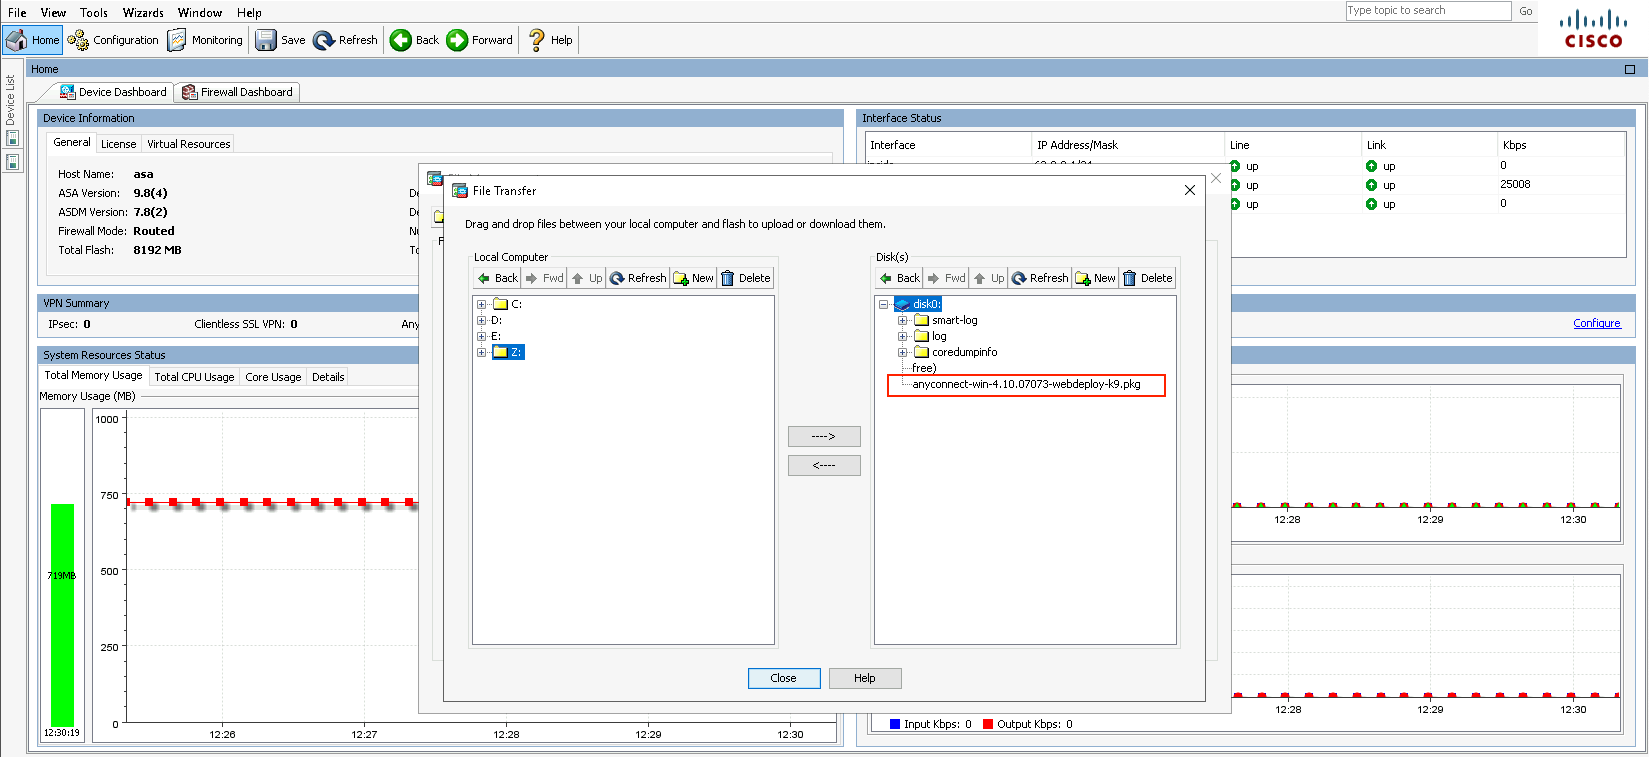Click the Help question mark icon
This screenshot has width=1649, height=757.
[537, 40]
